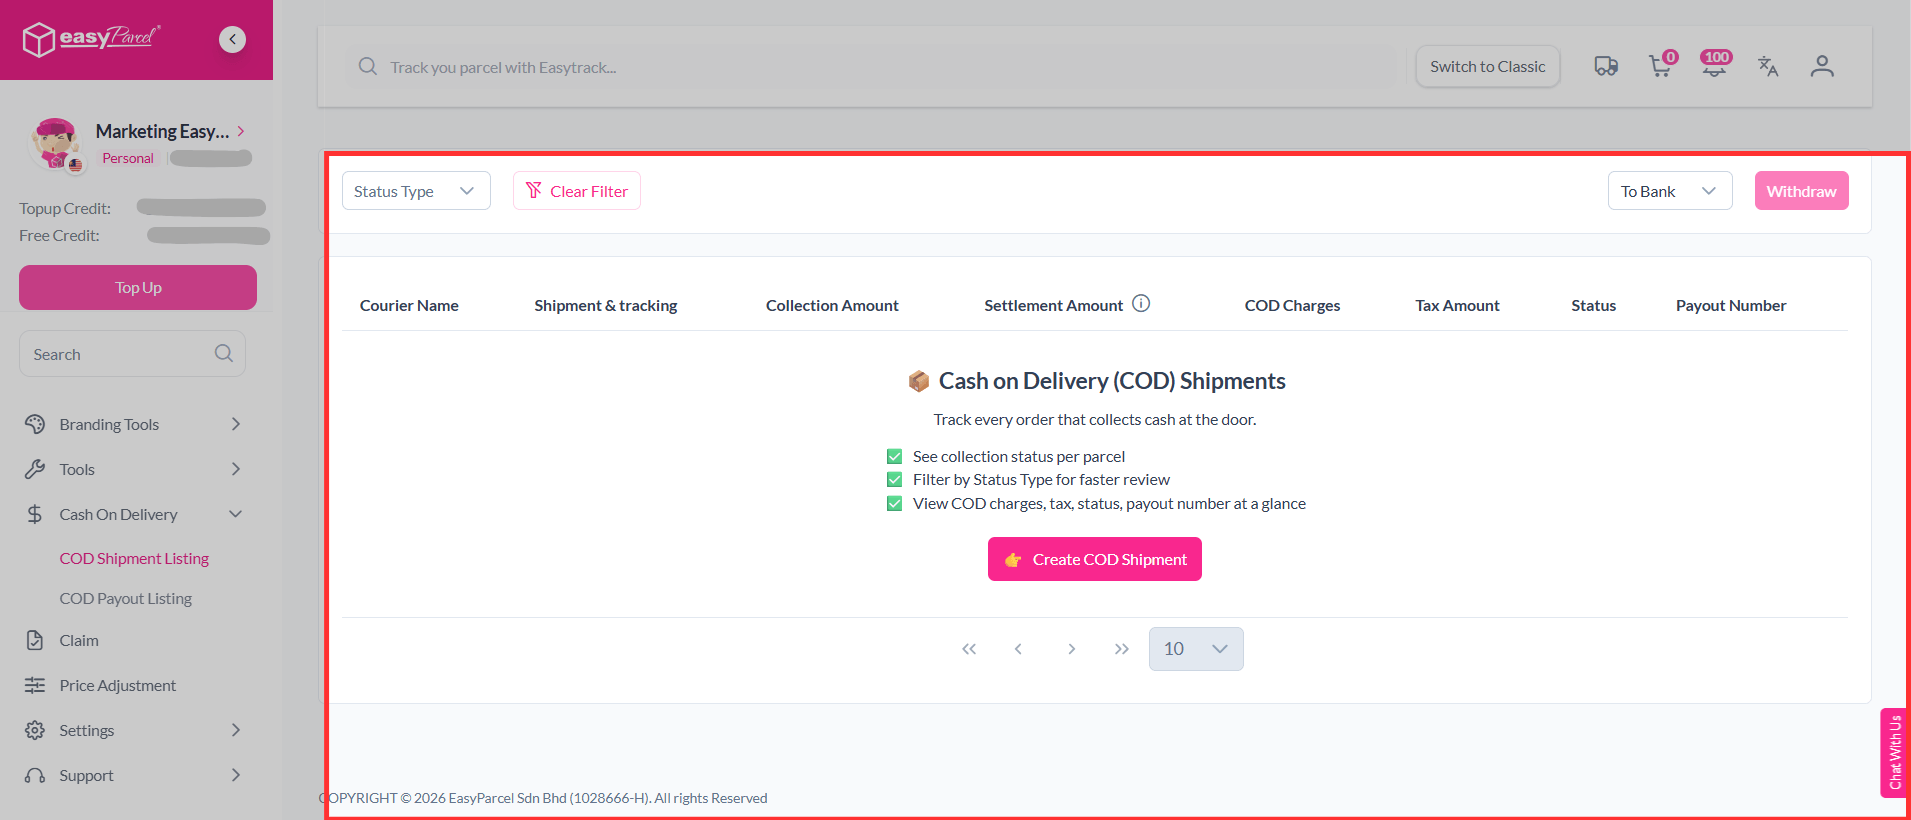Open the user profile icon

click(x=1822, y=67)
